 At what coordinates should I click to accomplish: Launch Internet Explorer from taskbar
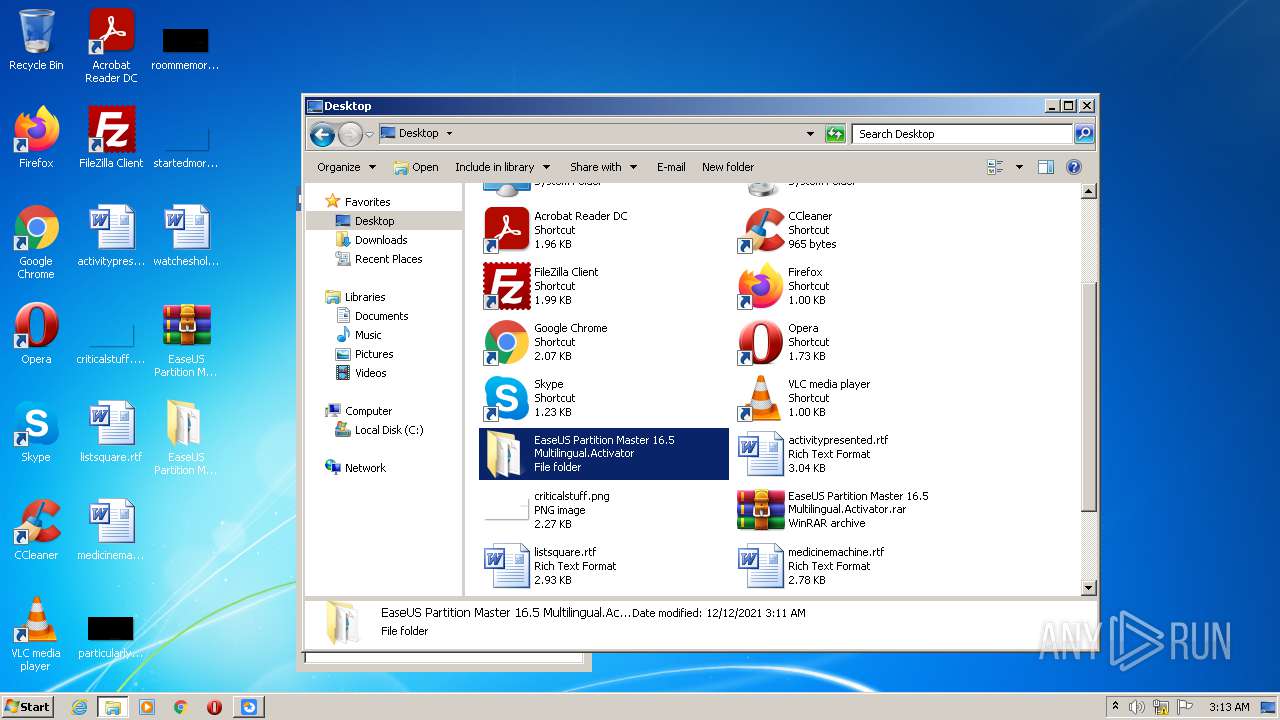(x=79, y=707)
